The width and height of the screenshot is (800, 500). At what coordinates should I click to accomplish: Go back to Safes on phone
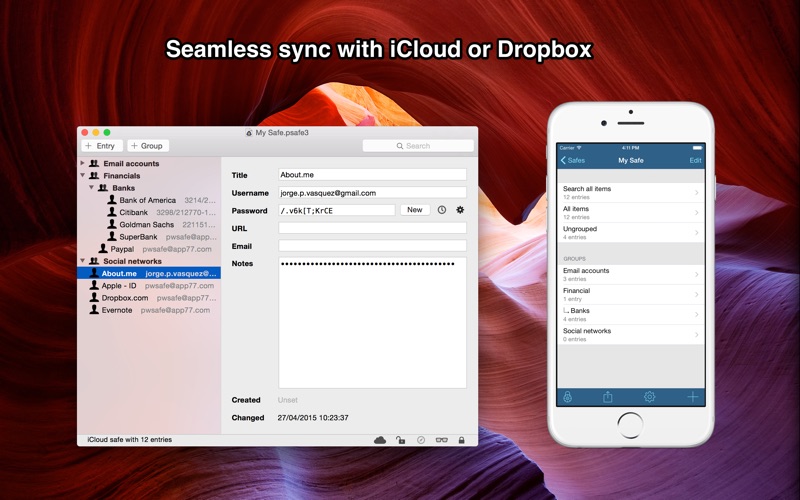(x=572, y=160)
